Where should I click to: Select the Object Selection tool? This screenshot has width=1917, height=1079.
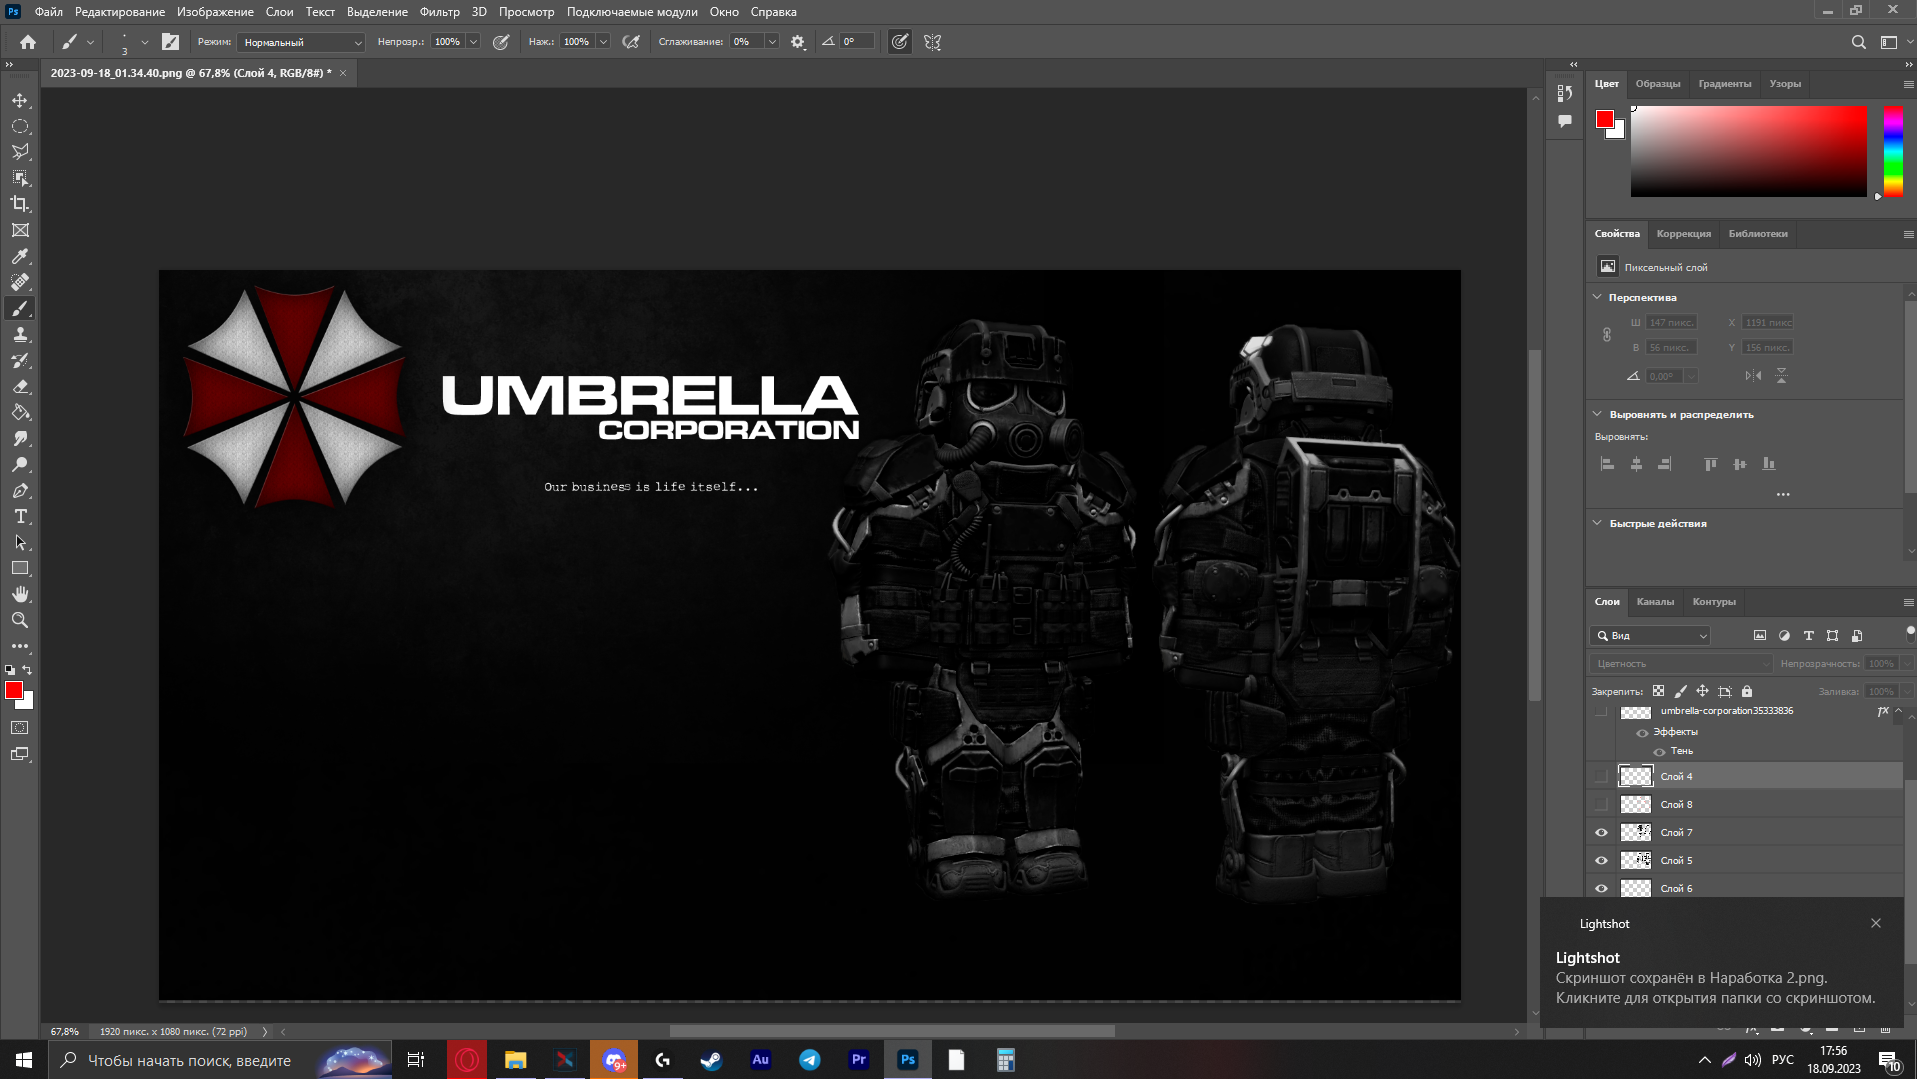point(20,178)
